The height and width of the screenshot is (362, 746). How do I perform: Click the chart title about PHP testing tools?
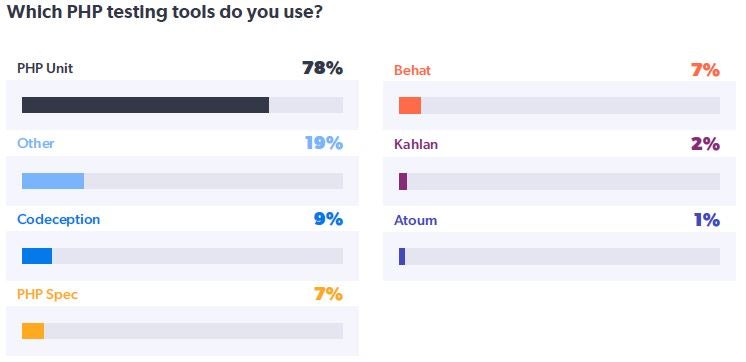pyautogui.click(x=165, y=12)
